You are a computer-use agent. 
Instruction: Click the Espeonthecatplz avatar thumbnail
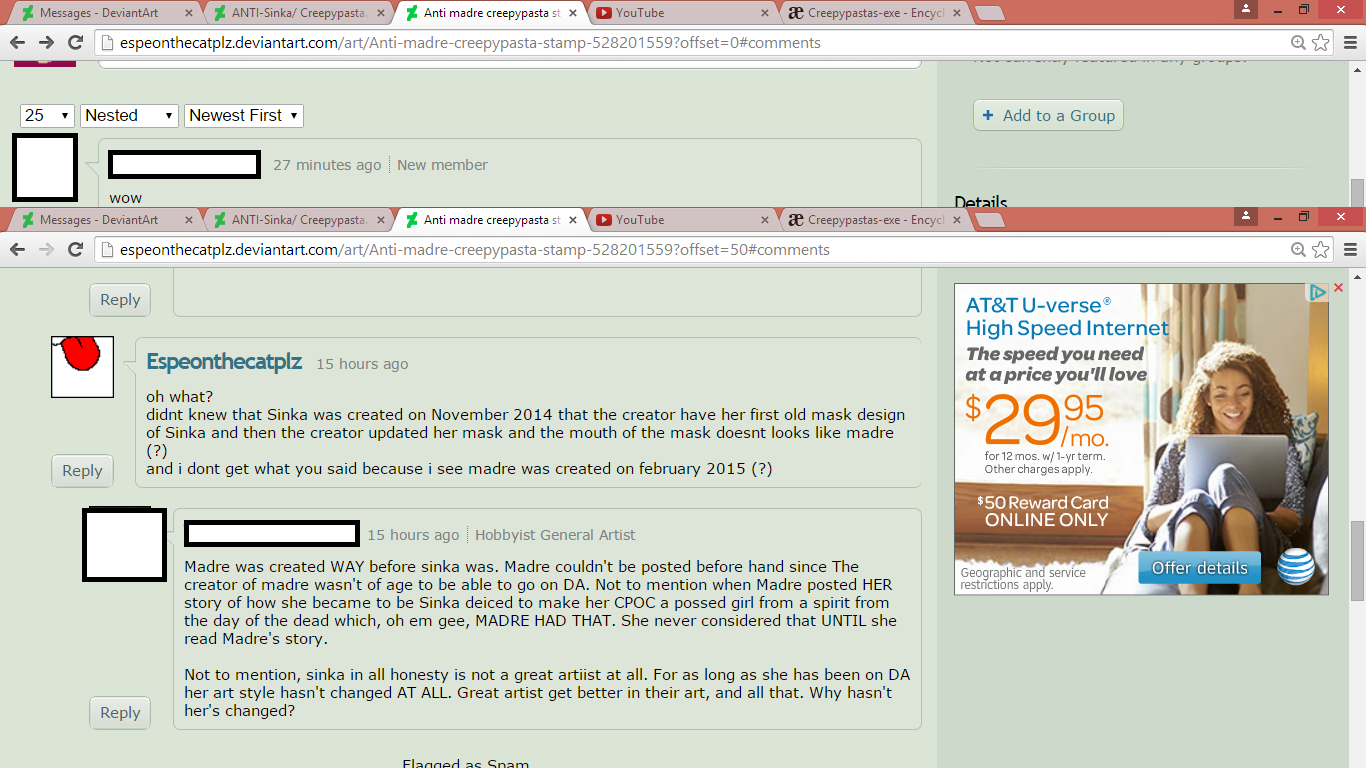(82, 367)
